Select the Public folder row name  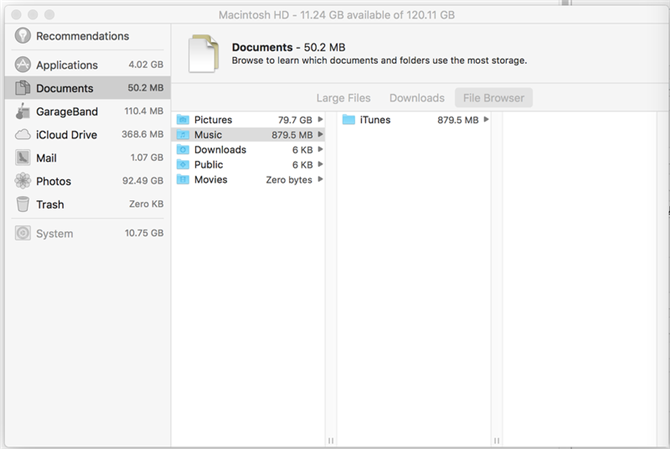coord(209,164)
